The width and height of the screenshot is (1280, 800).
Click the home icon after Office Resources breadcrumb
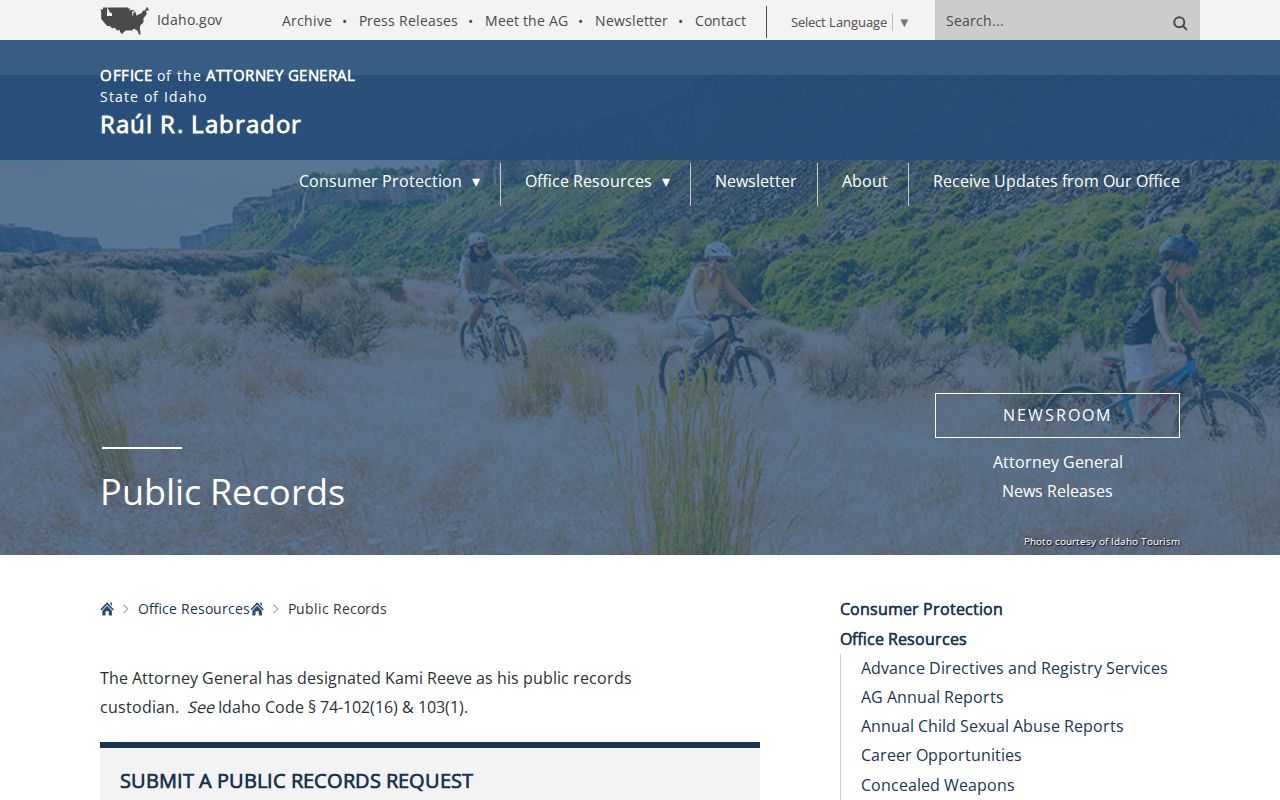(x=257, y=609)
